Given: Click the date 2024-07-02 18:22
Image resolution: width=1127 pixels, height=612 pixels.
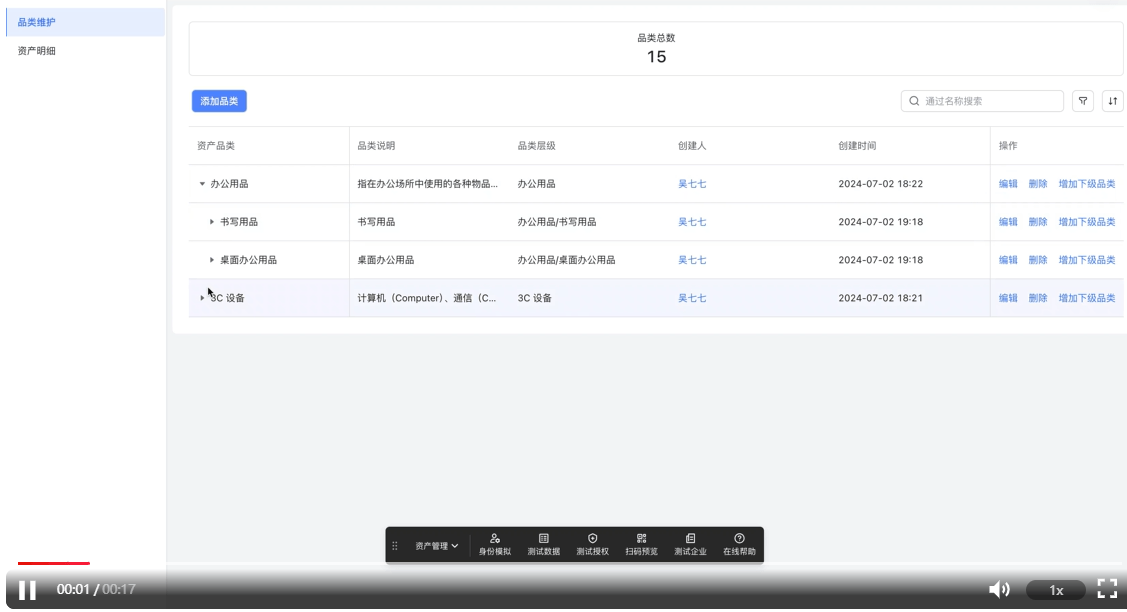Looking at the screenshot, I should point(880,183).
